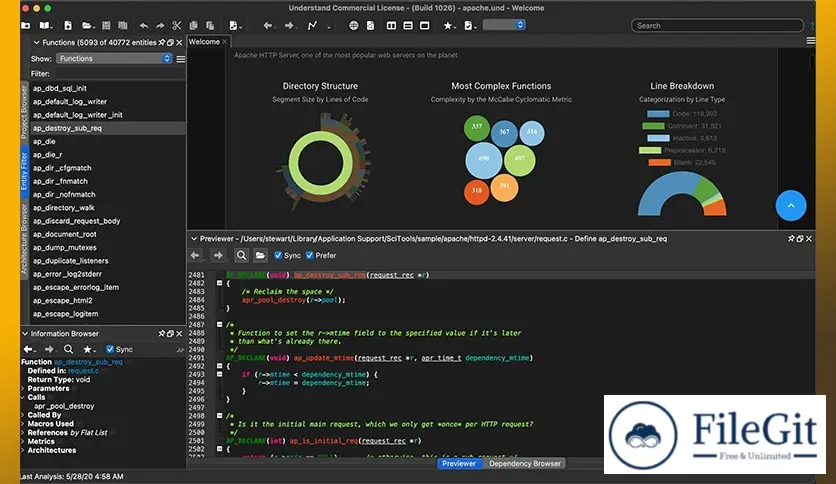Expand the Metrics node
The image size is (836, 484).
pyautogui.click(x=23, y=441)
